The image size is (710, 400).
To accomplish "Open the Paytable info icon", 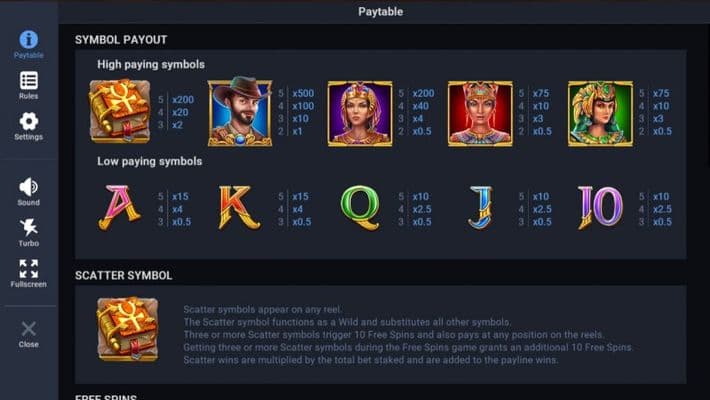I will [x=28, y=40].
